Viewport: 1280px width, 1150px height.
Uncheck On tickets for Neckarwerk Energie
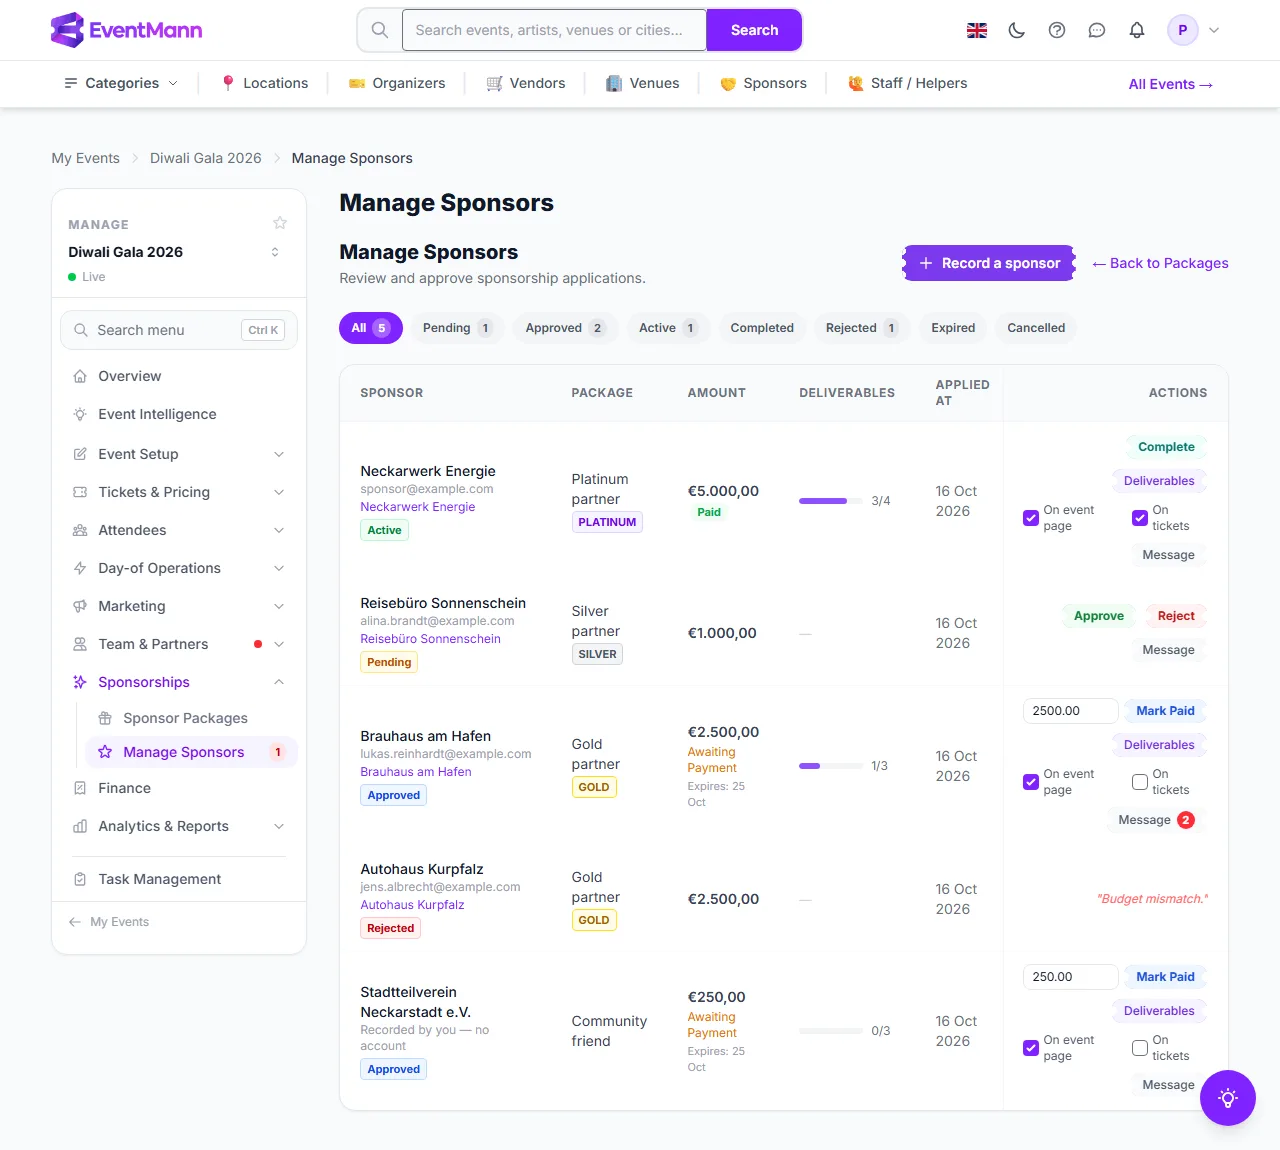1140,518
